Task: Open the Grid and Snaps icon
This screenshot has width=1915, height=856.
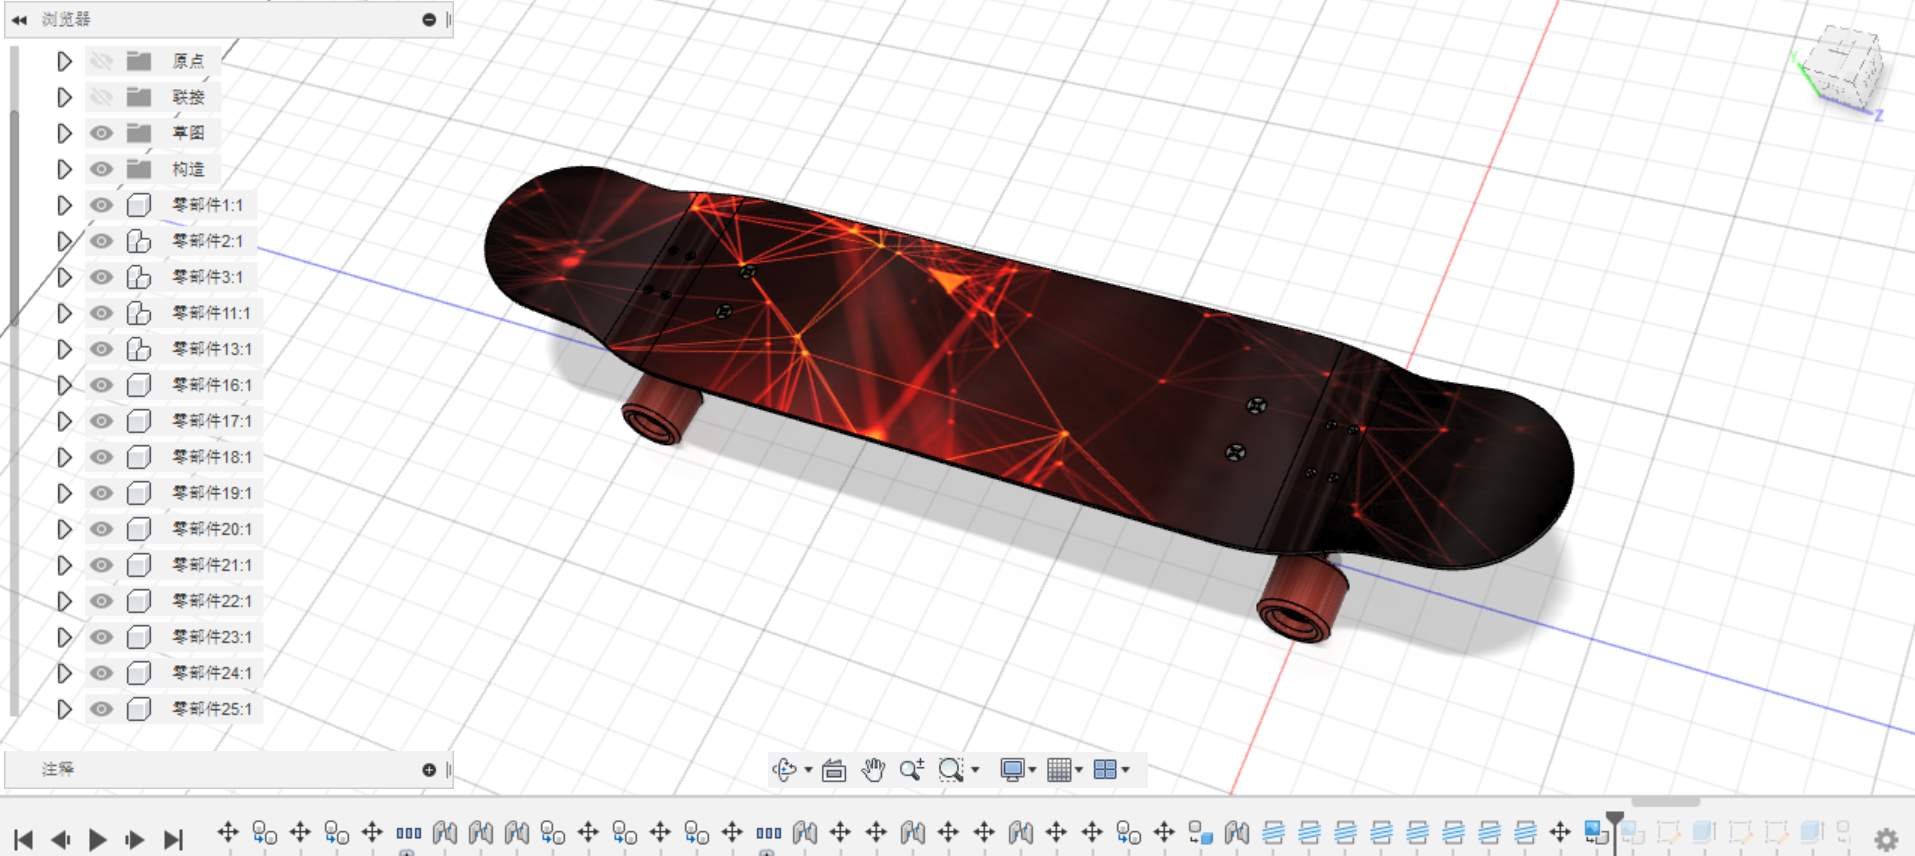Action: point(1059,769)
